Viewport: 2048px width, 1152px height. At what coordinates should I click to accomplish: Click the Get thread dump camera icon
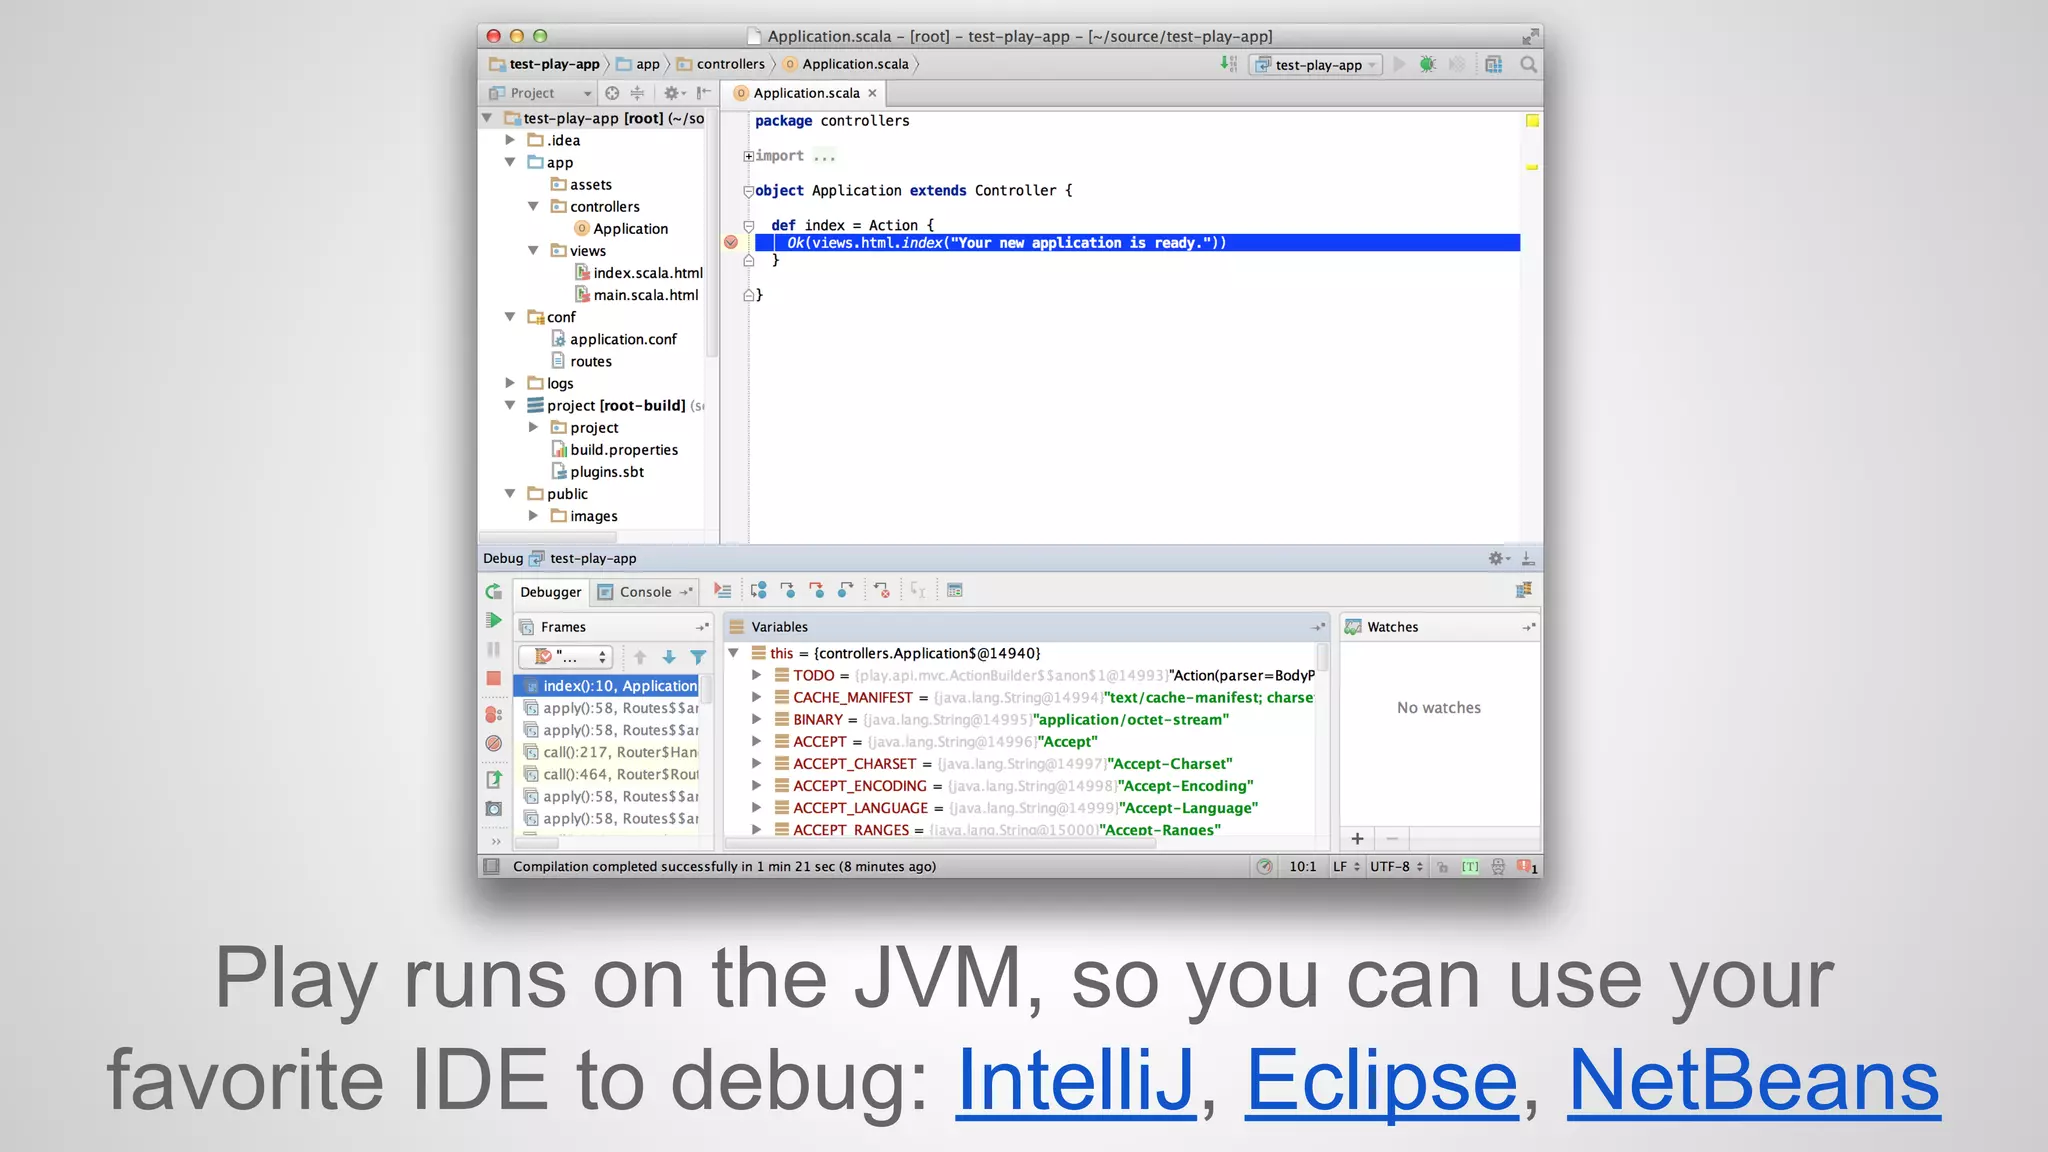coord(494,809)
